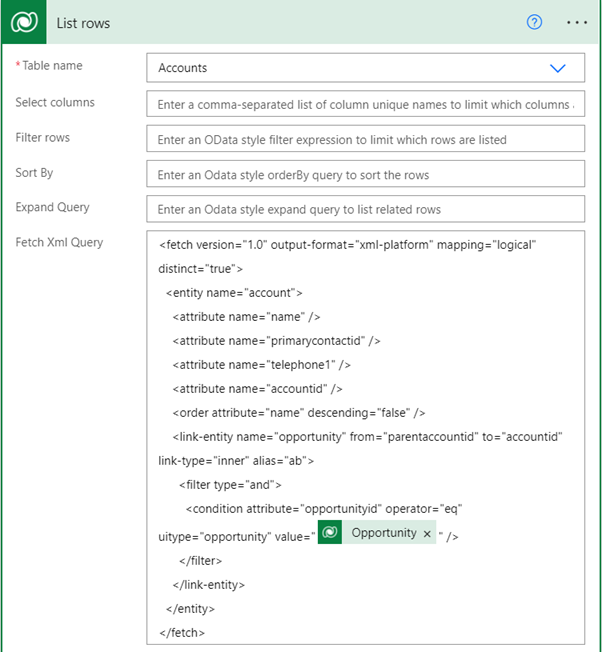Click the closing '</entity>' tag line
The image size is (602, 652).
(x=190, y=609)
